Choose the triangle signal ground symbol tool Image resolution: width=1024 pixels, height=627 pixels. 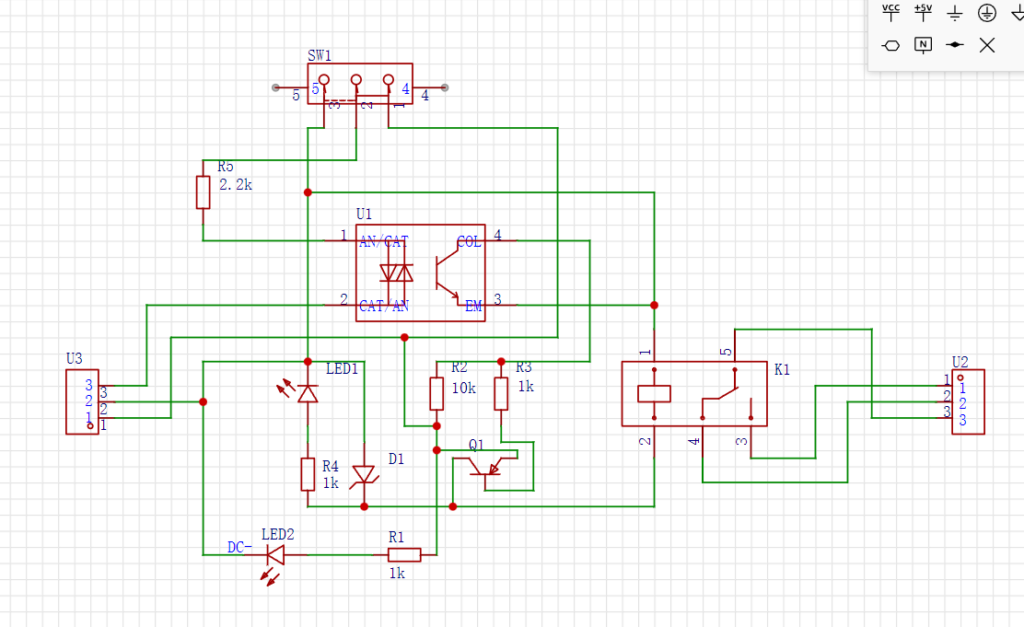[1017, 13]
